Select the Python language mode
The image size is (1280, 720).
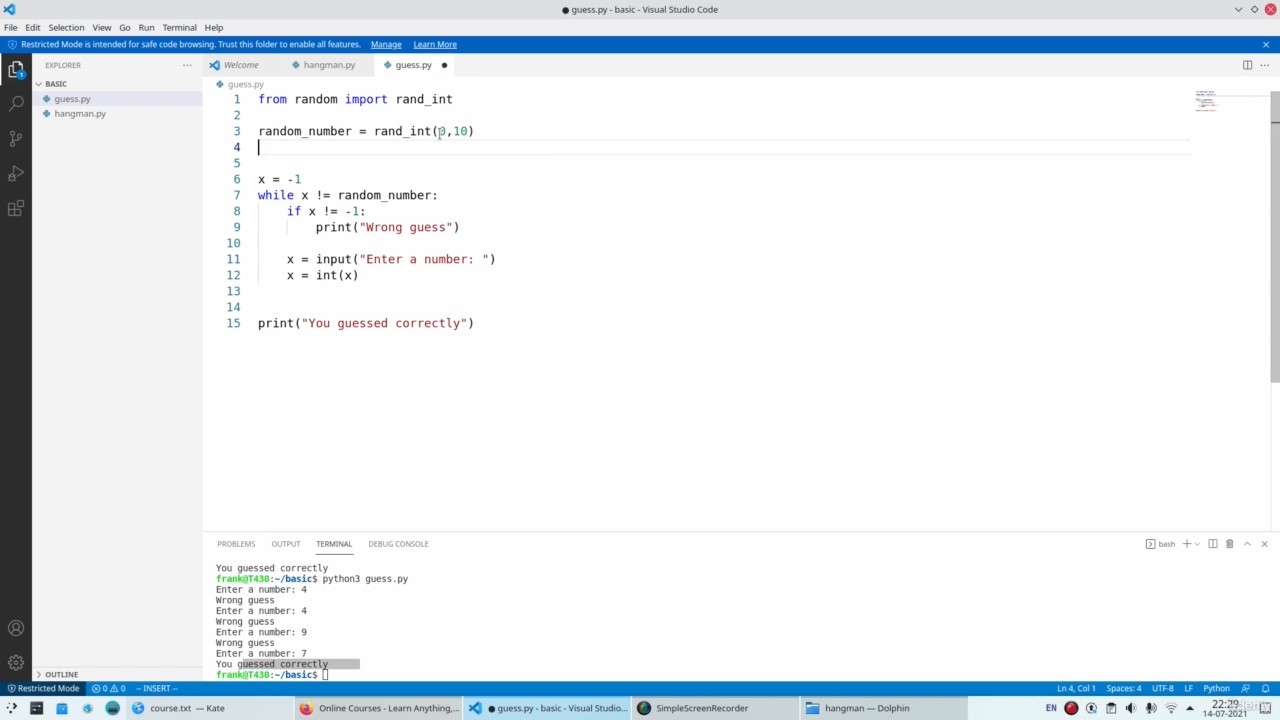(x=1216, y=688)
